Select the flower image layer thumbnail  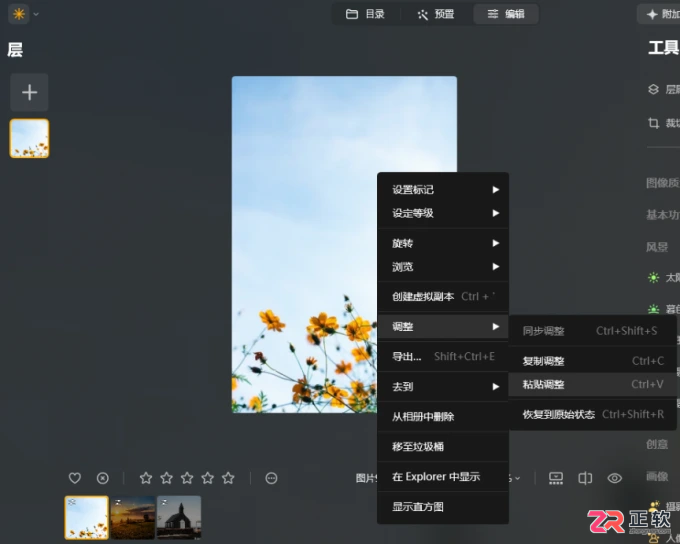[29, 138]
